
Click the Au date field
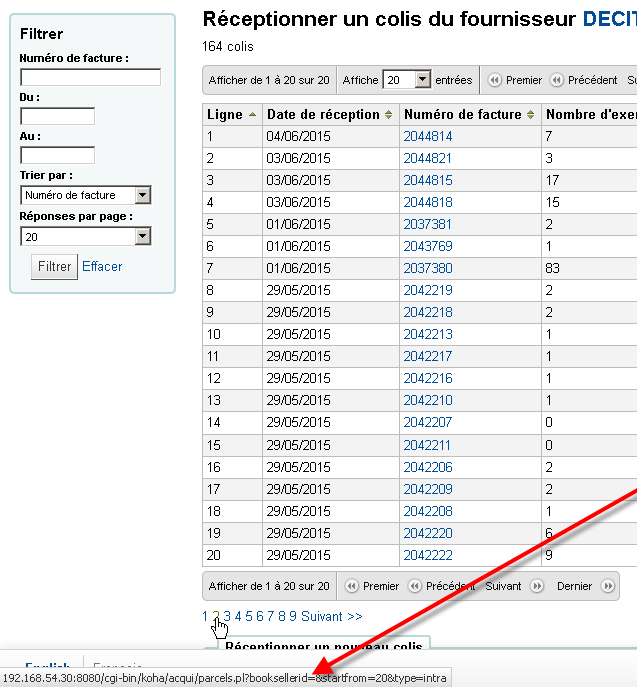[x=57, y=155]
